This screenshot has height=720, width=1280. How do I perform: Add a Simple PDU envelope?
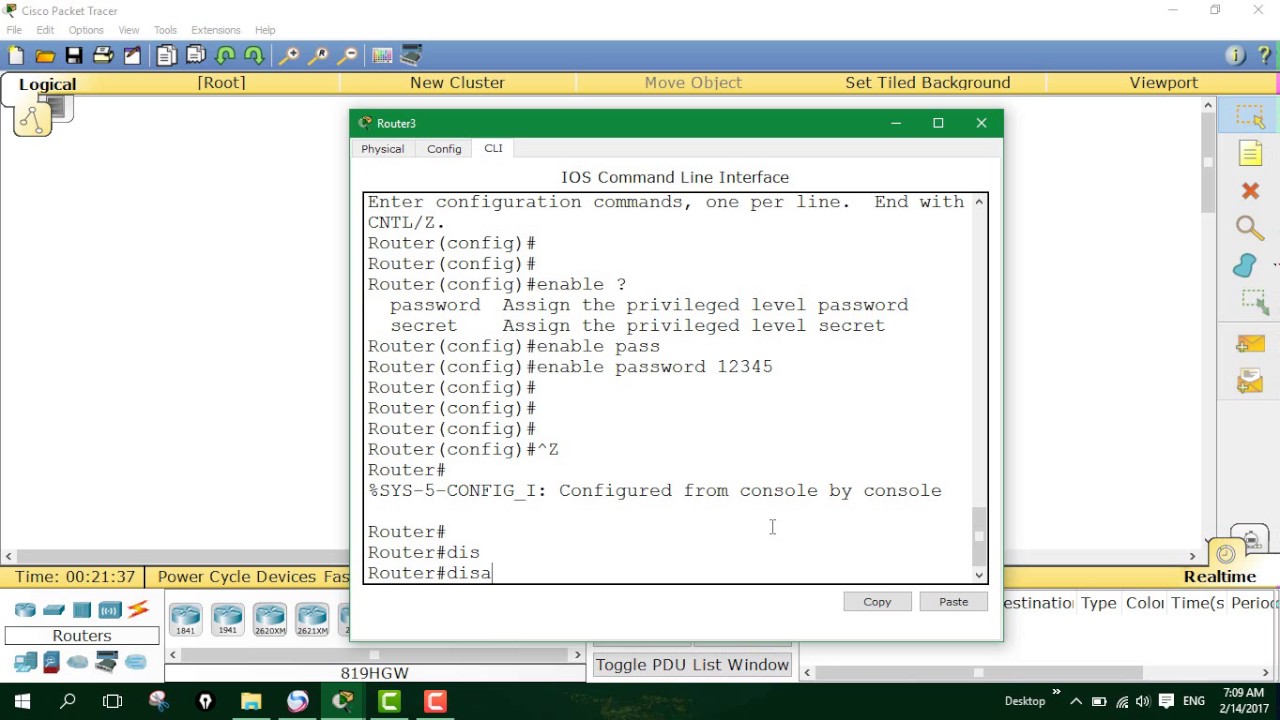click(1250, 344)
